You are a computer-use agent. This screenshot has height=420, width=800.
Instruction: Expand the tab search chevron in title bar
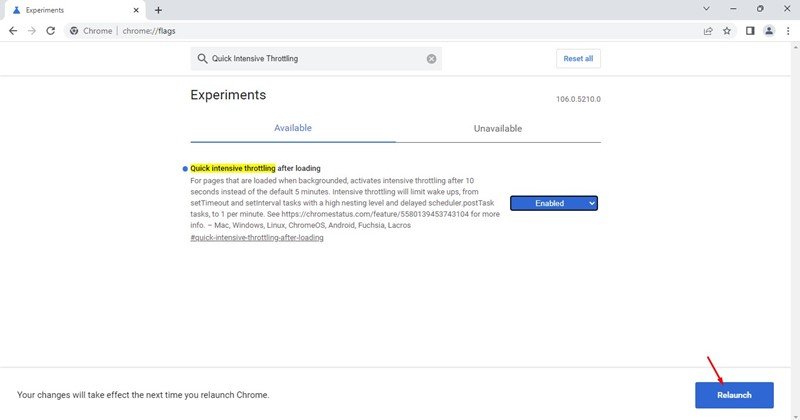[x=706, y=9]
